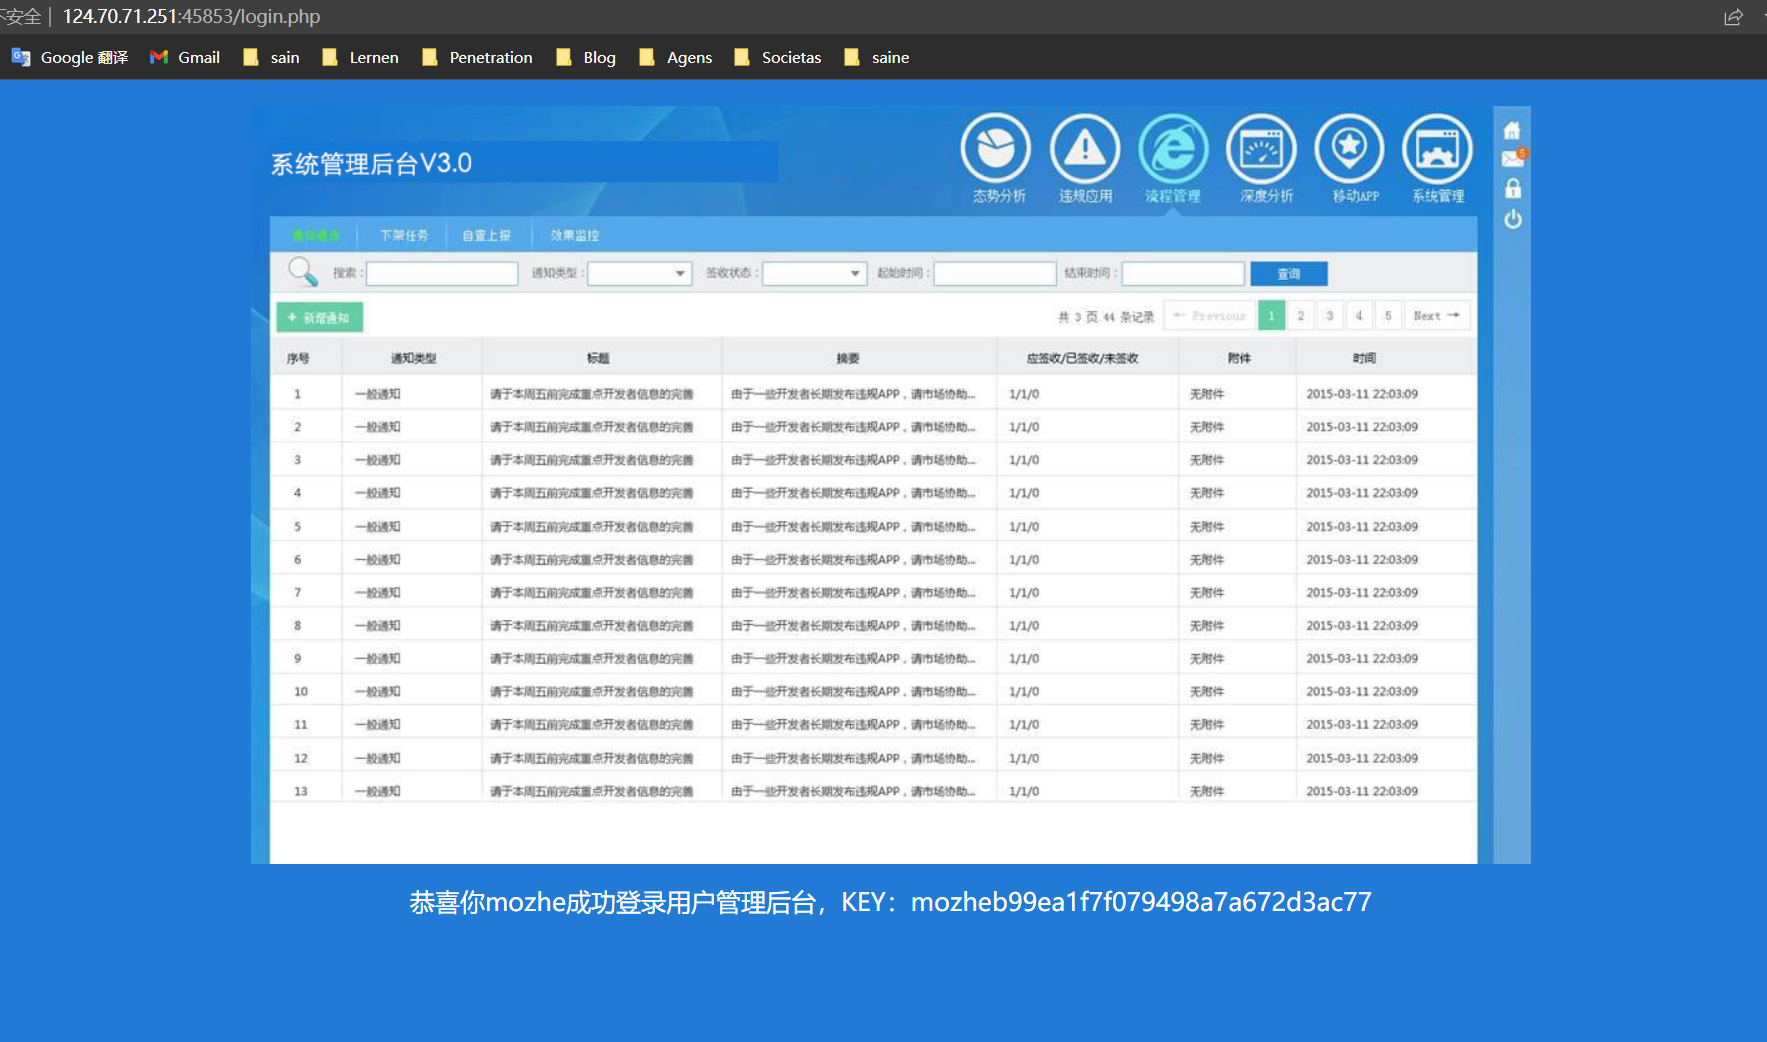Select the highlighted green first tab
This screenshot has width=1767, height=1042.
(x=316, y=235)
